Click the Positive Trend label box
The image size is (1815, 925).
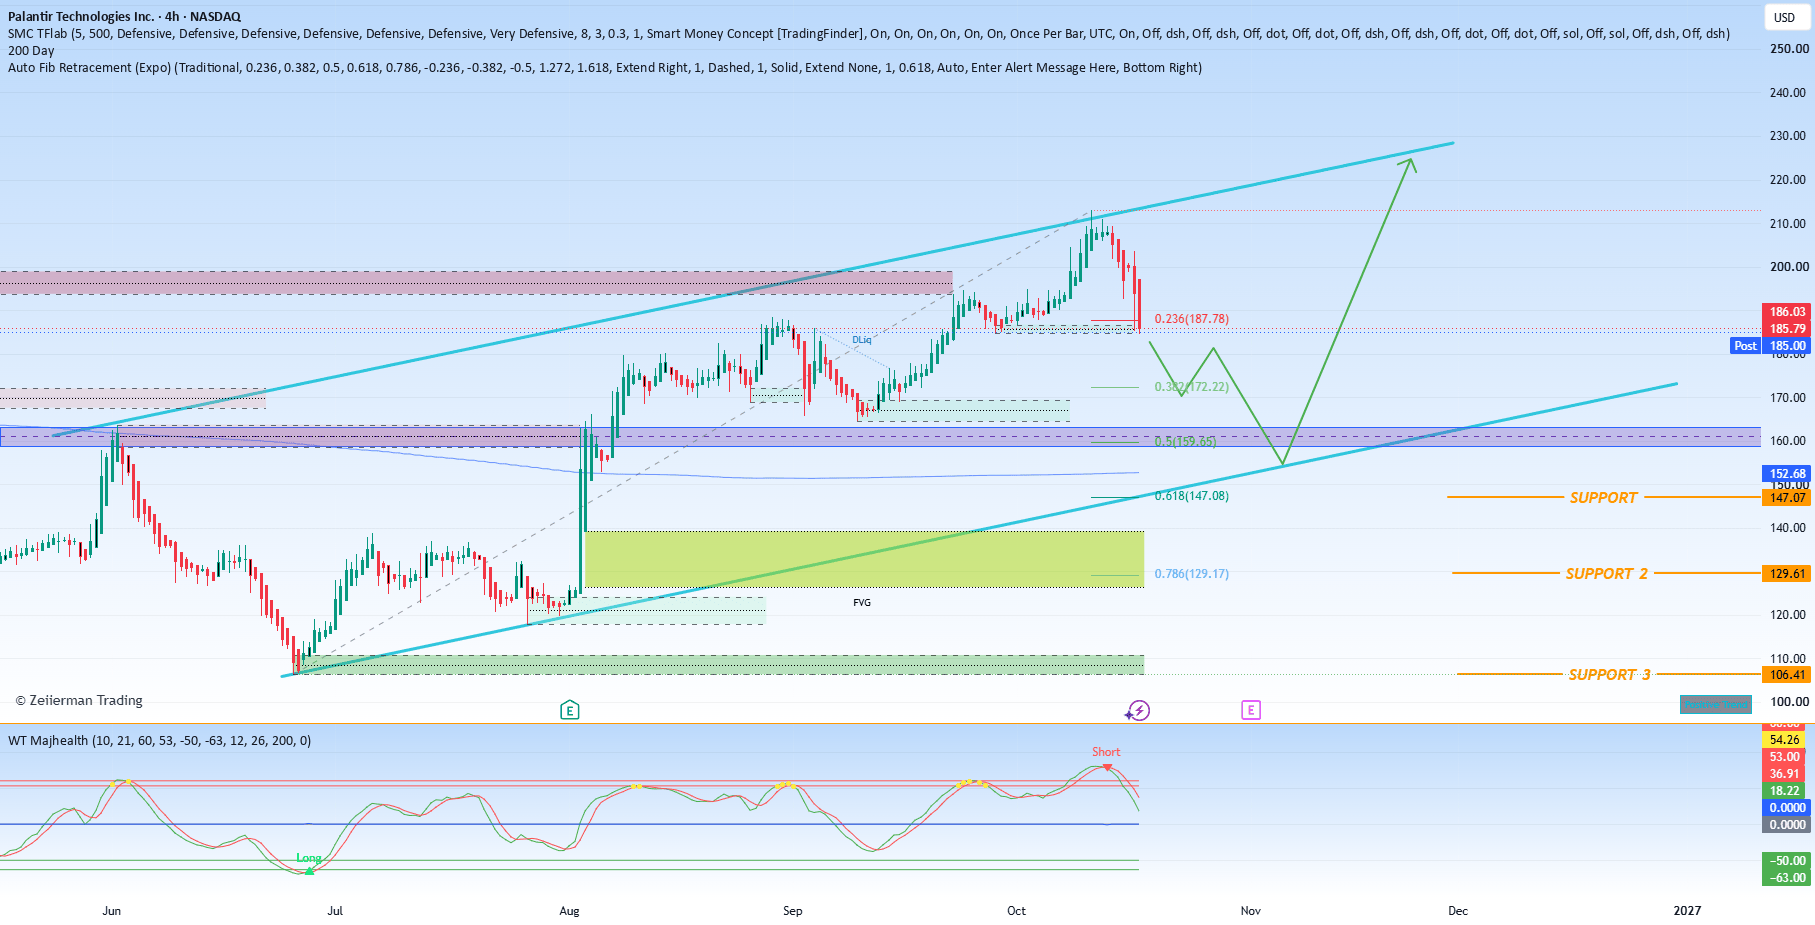[x=1716, y=705]
